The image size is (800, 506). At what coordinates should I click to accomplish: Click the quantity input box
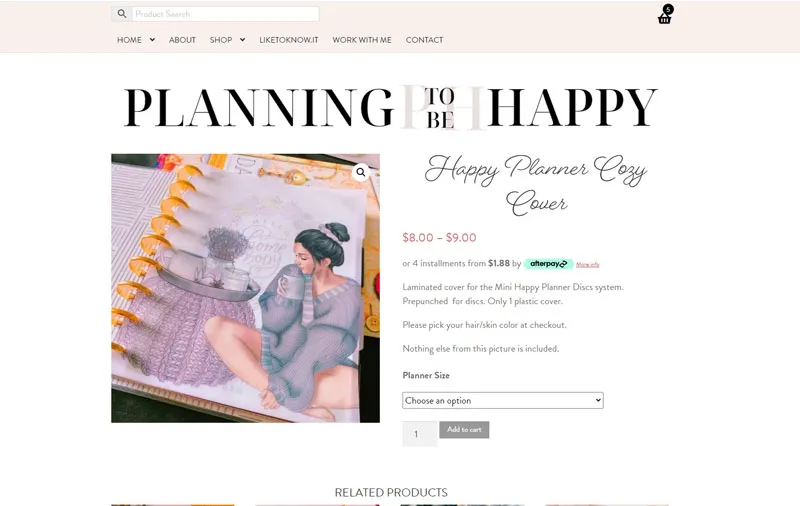[x=419, y=434]
